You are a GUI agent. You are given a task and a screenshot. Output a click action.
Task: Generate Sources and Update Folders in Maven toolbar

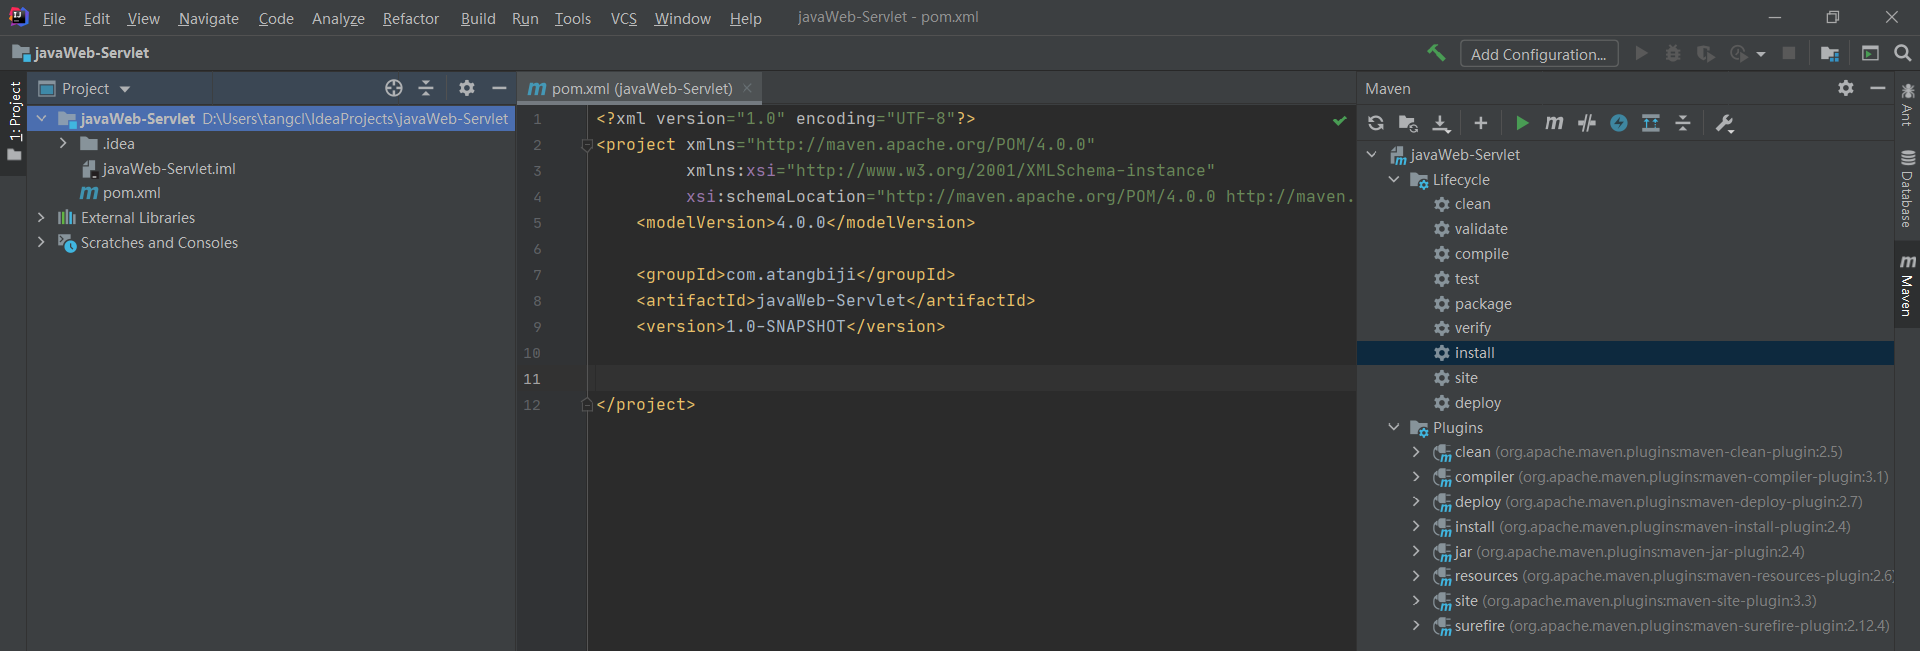1408,123
